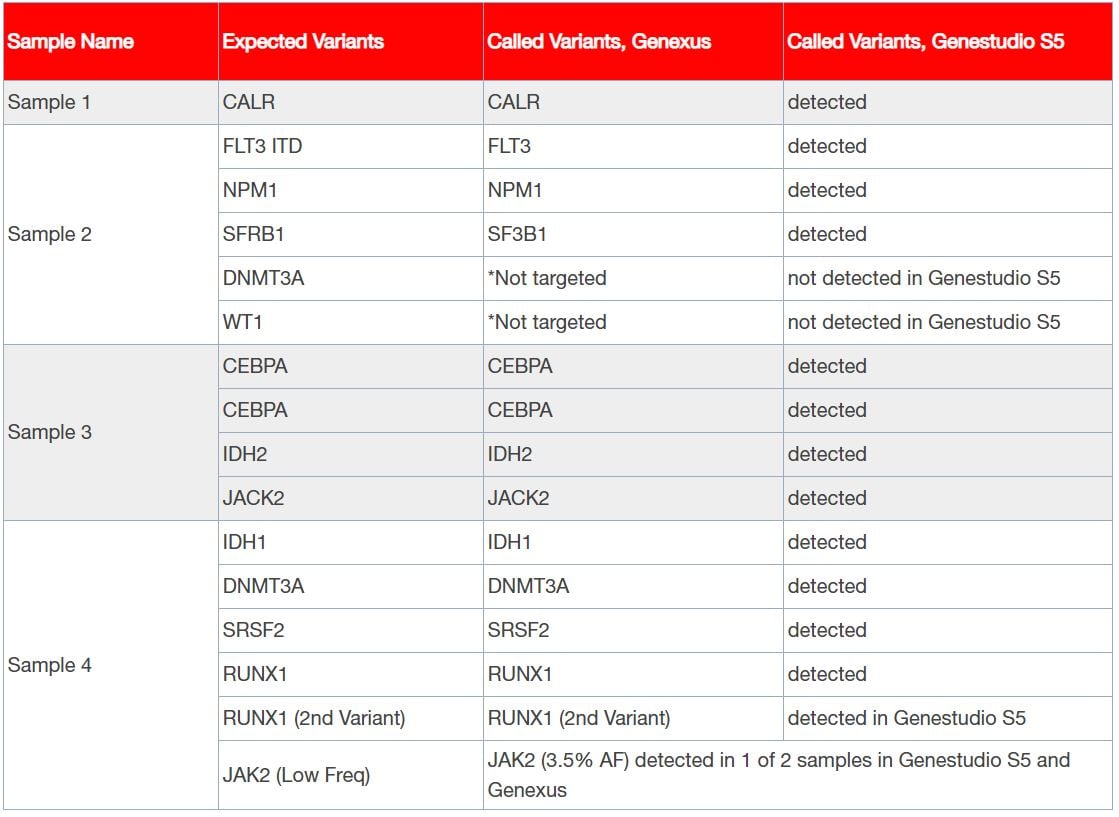Select the Sample 4 row label

[x=49, y=665]
